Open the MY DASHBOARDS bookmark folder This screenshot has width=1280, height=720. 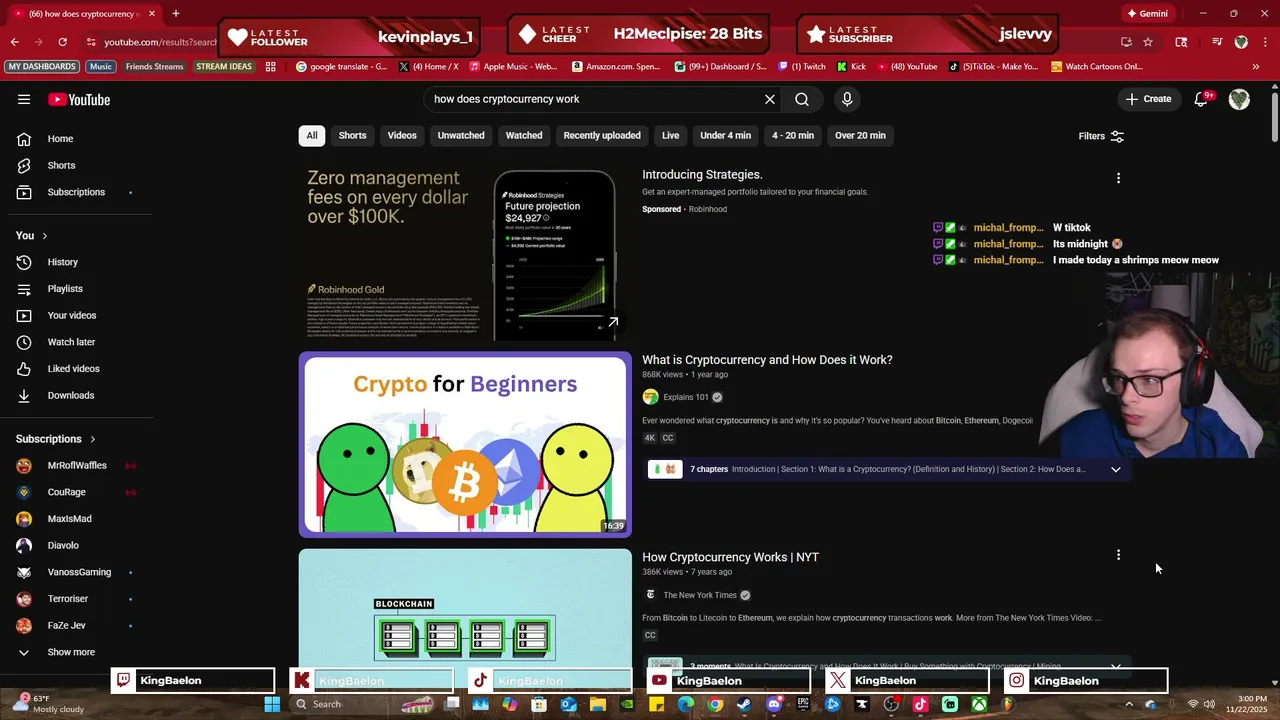click(42, 67)
